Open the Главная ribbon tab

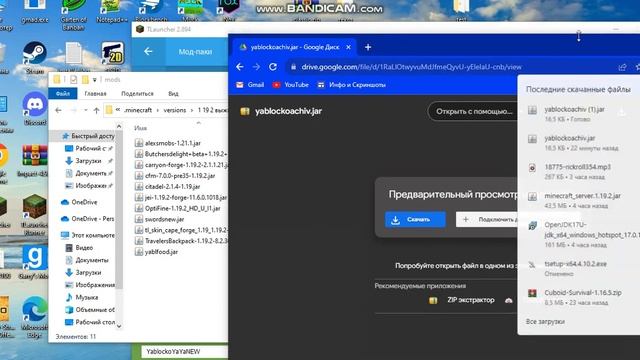95,93
